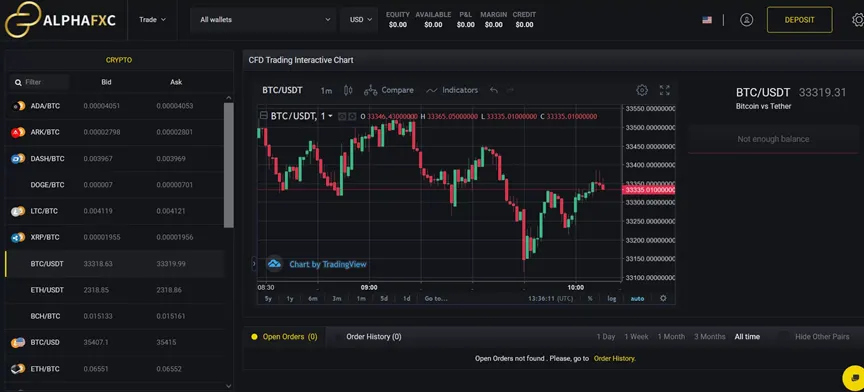This screenshot has height=392, width=864.
Task: Select the ETH/USDT row
Action: pos(115,290)
